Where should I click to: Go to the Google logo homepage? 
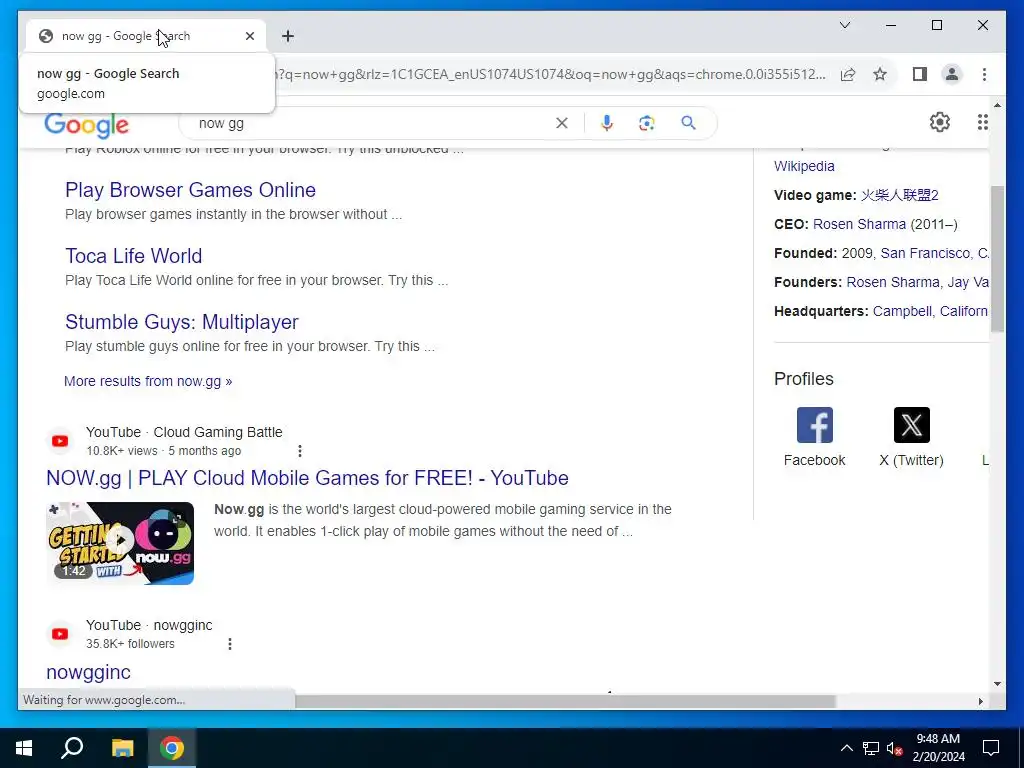pos(86,125)
